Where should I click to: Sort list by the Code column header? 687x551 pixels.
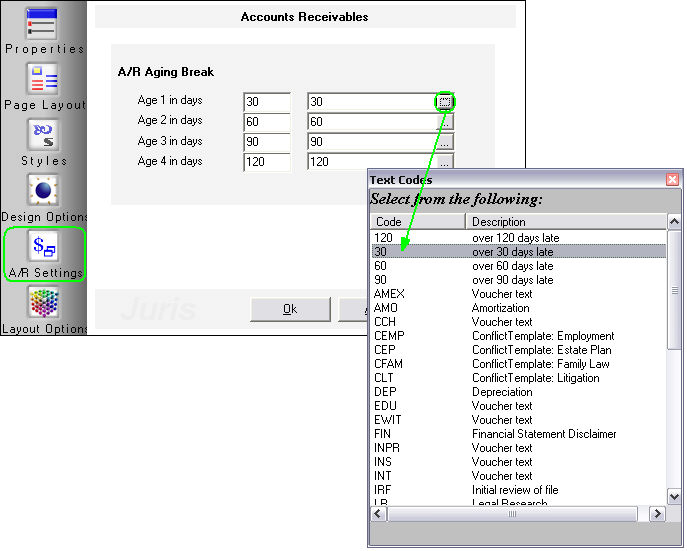(418, 221)
